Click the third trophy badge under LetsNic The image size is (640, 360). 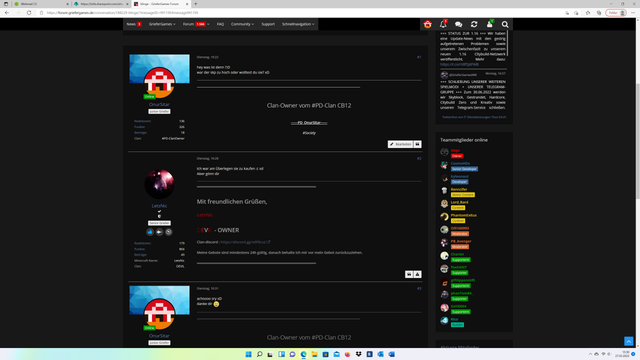pyautogui.click(x=169, y=232)
